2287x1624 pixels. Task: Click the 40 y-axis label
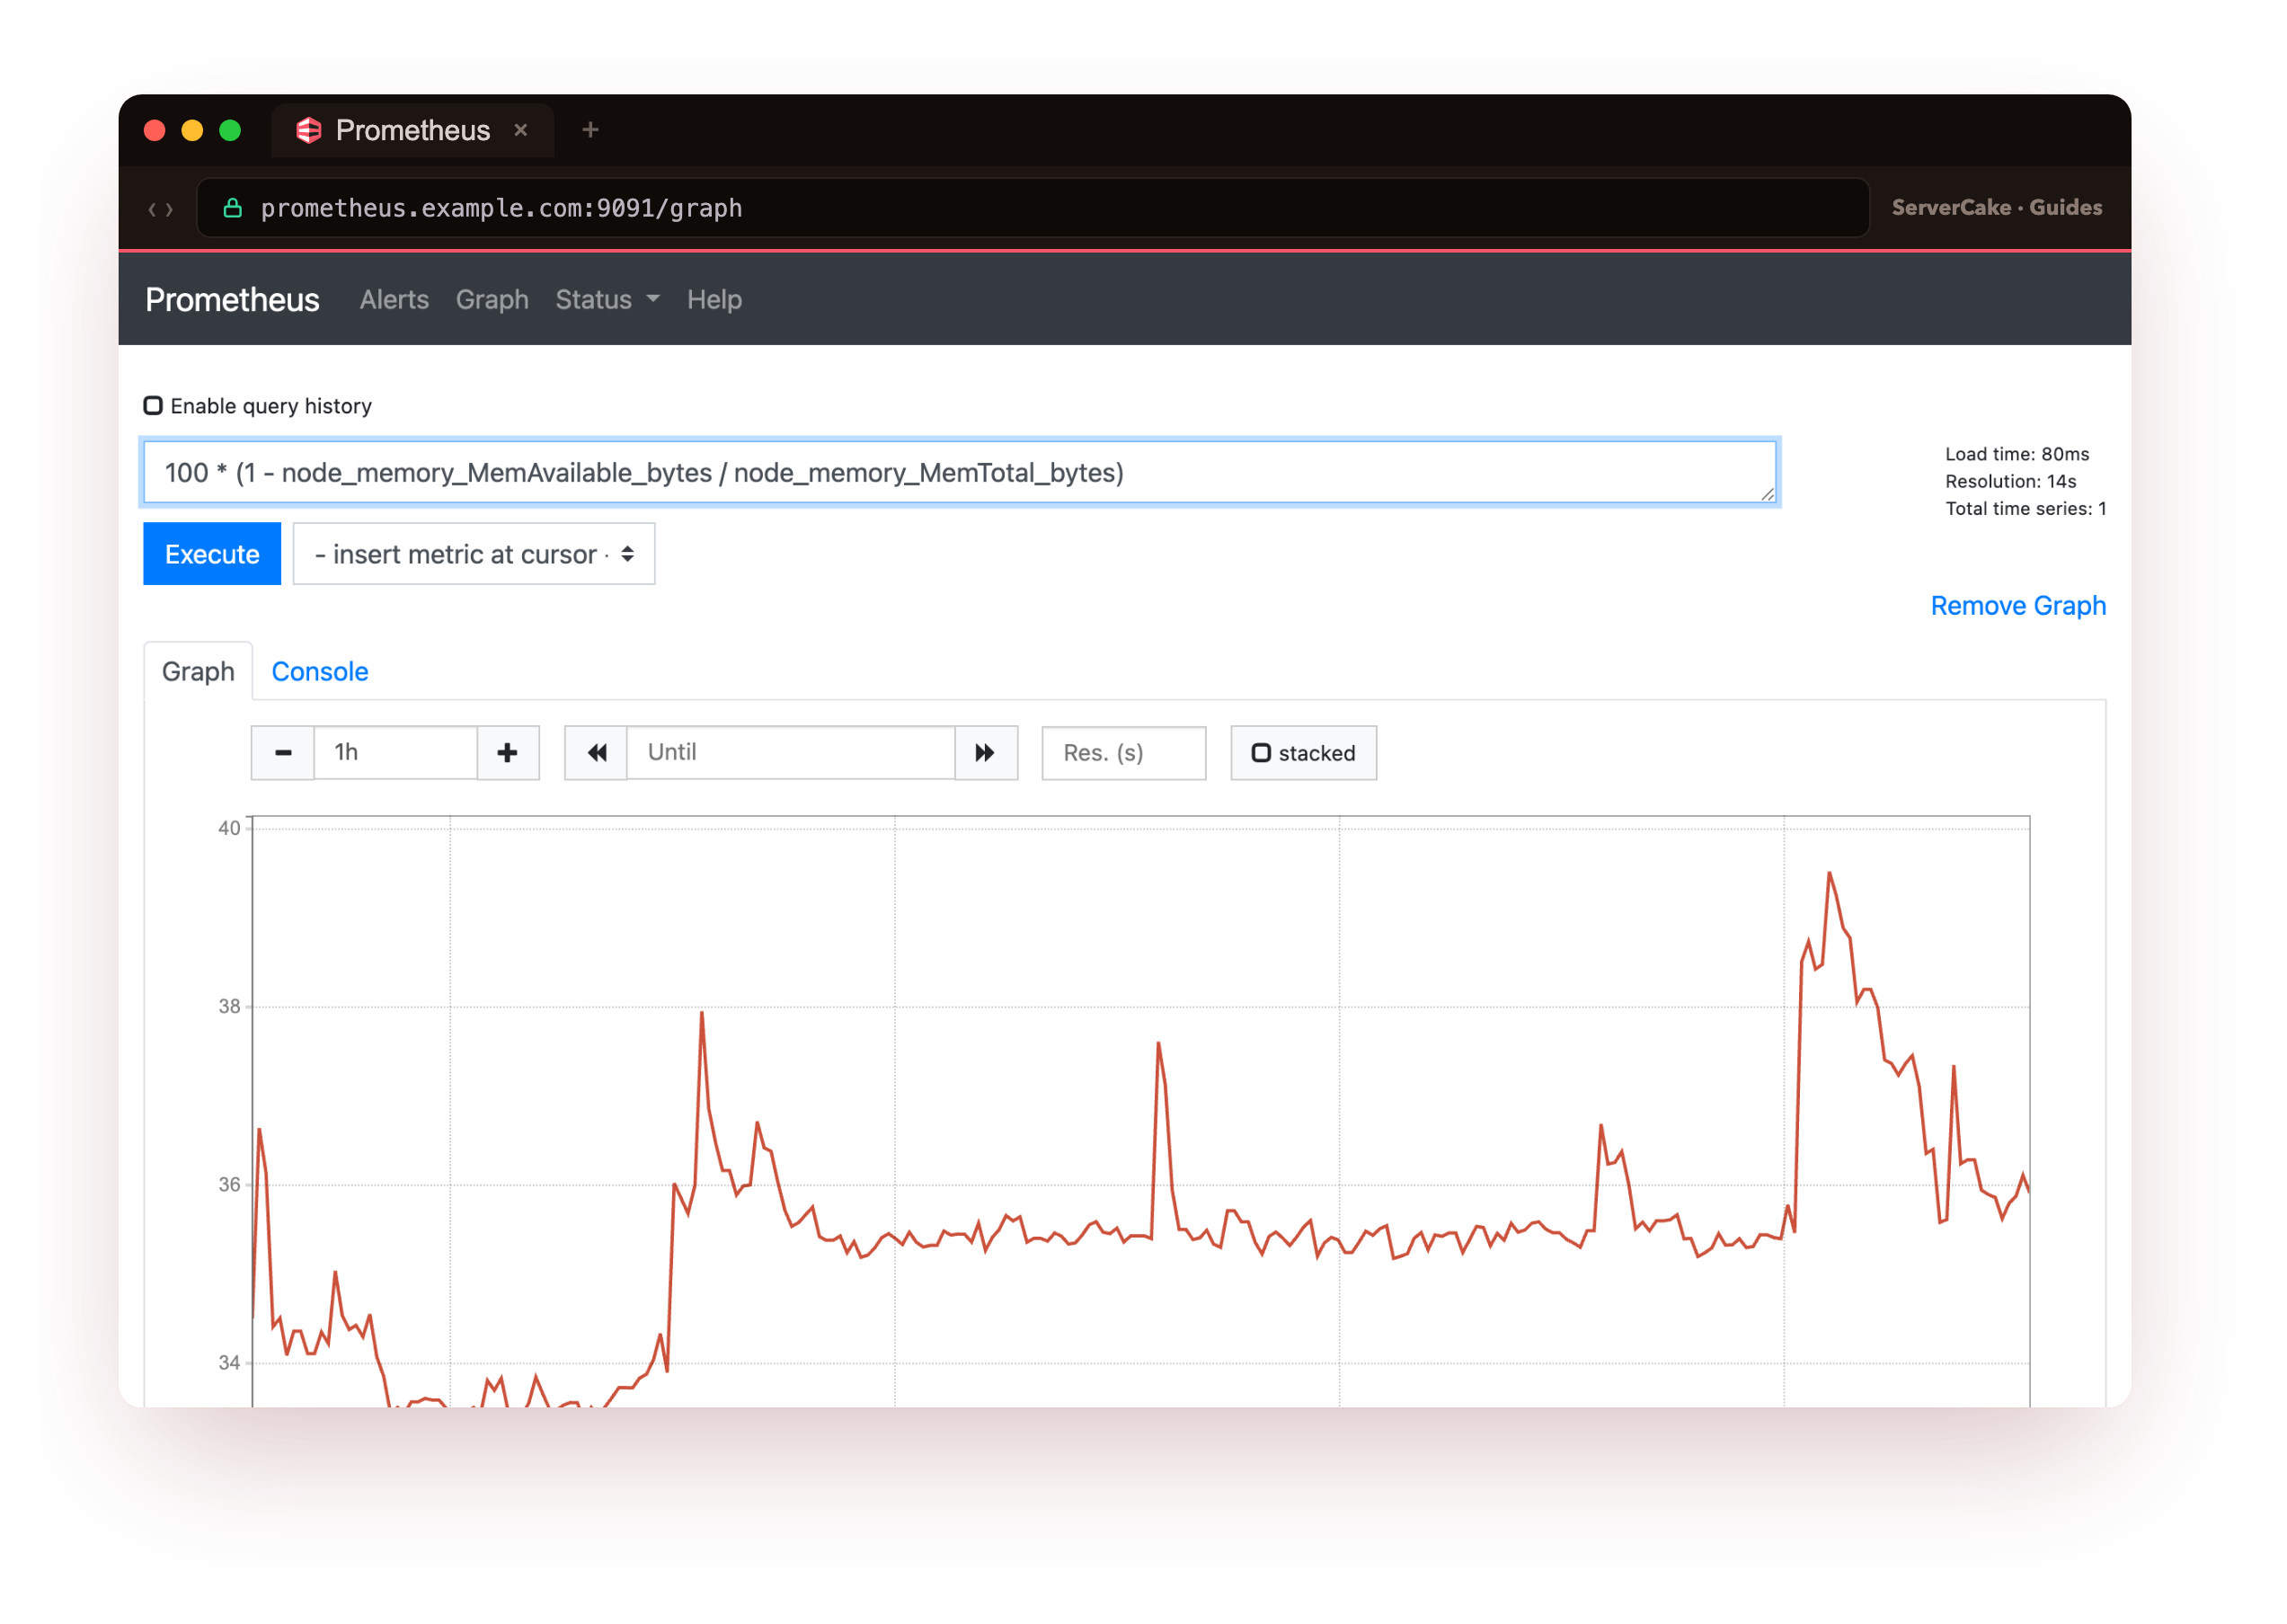coord(230,828)
